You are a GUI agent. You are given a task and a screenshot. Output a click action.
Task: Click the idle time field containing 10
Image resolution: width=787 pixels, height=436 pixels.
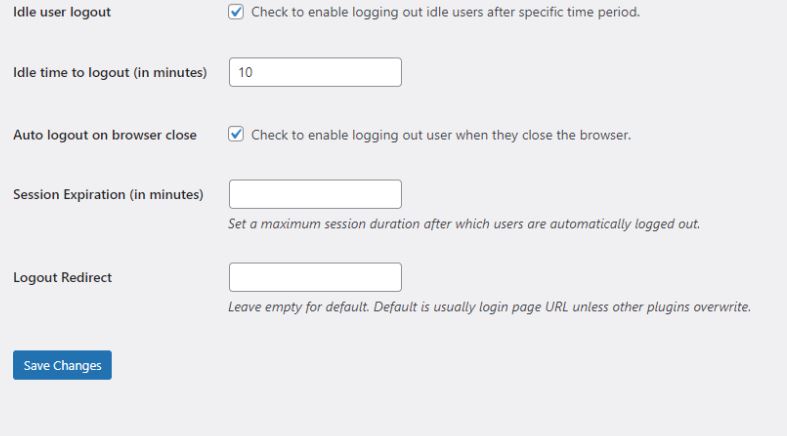[315, 72]
